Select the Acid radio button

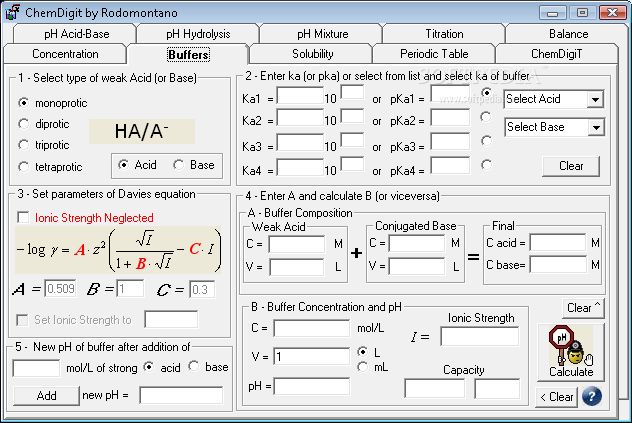pyautogui.click(x=123, y=165)
